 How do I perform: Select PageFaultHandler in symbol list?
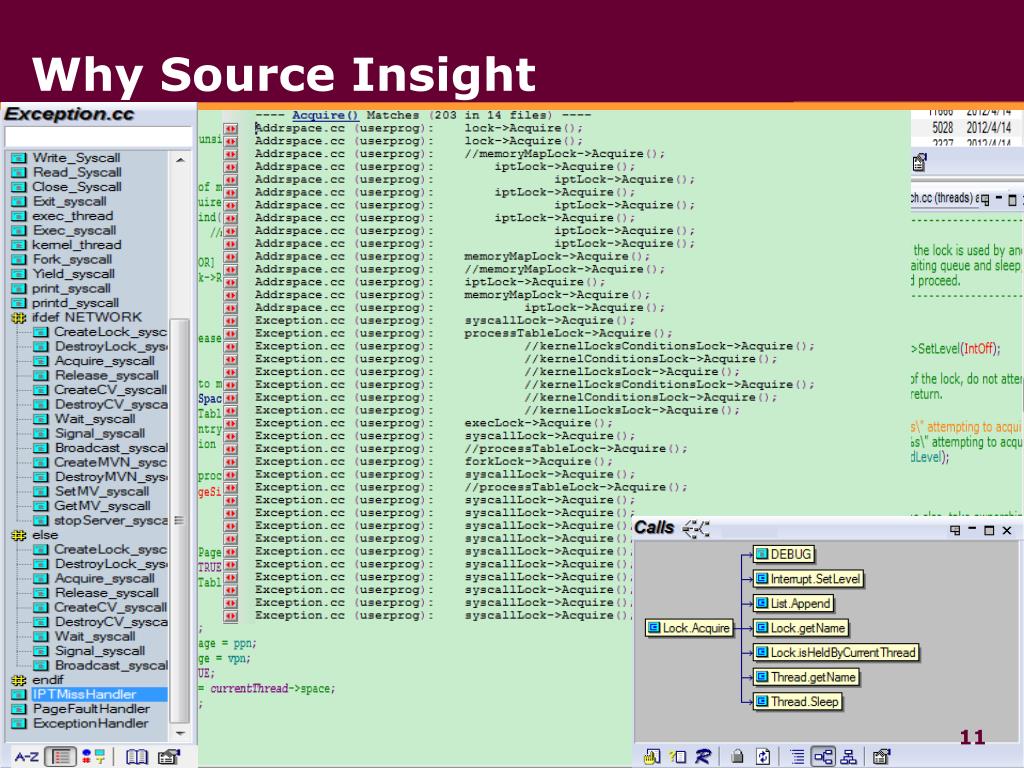[x=91, y=709]
